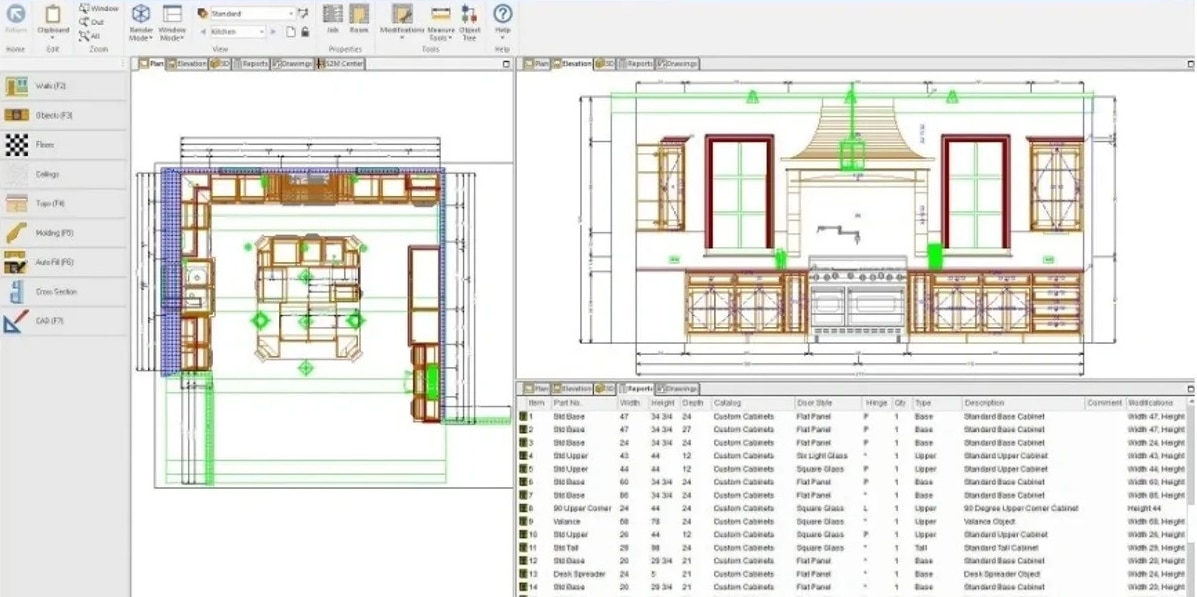The image size is (1197, 597).
Task: Click the Return arrow icon
Action: pyautogui.click(x=15, y=14)
